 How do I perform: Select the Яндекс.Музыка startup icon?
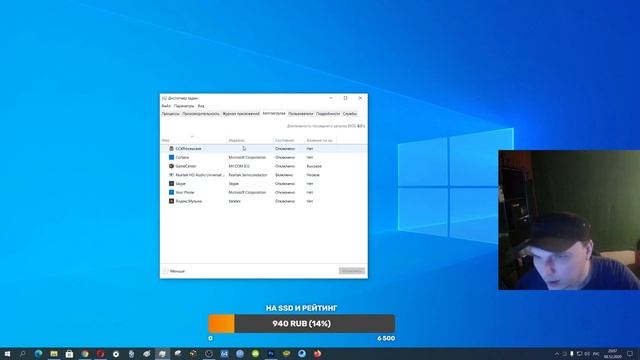click(x=171, y=201)
